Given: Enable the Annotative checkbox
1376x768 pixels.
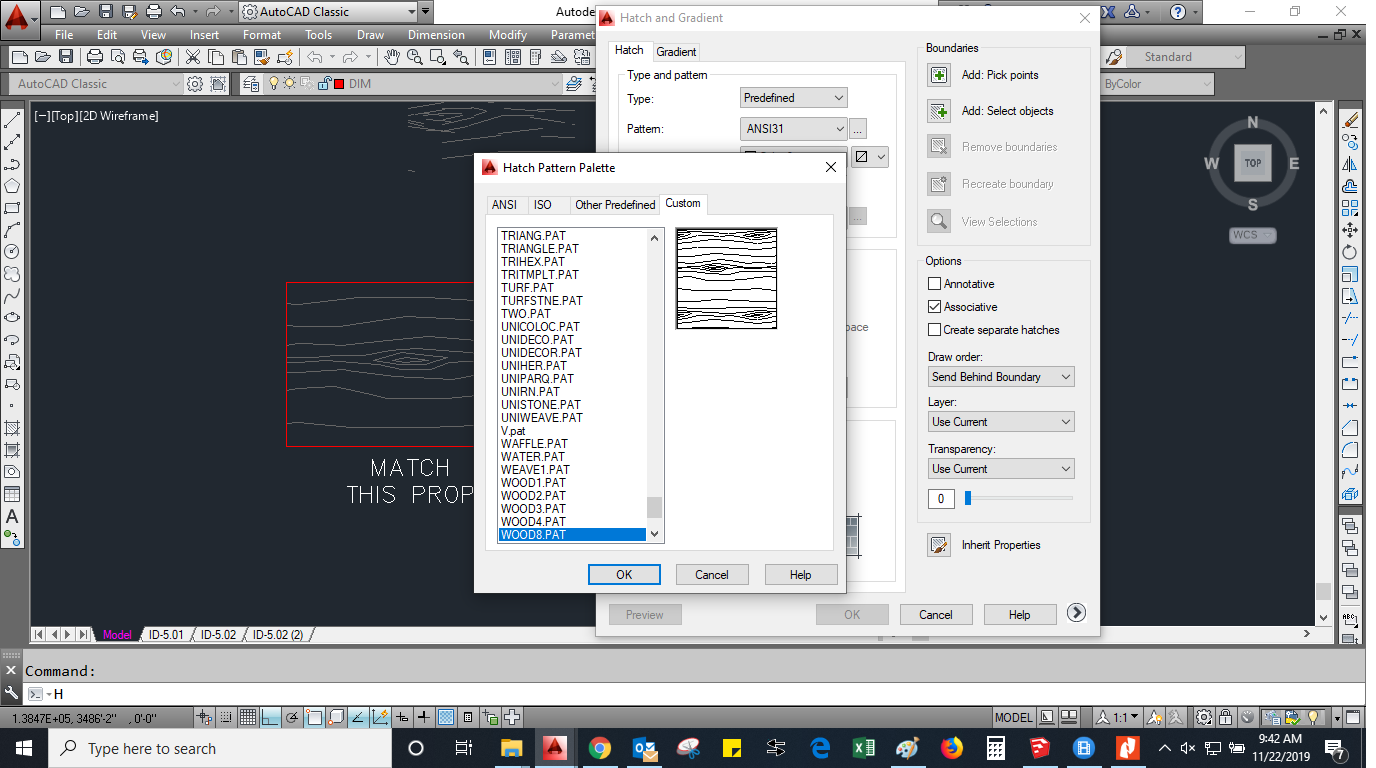Looking at the screenshot, I should pyautogui.click(x=935, y=284).
